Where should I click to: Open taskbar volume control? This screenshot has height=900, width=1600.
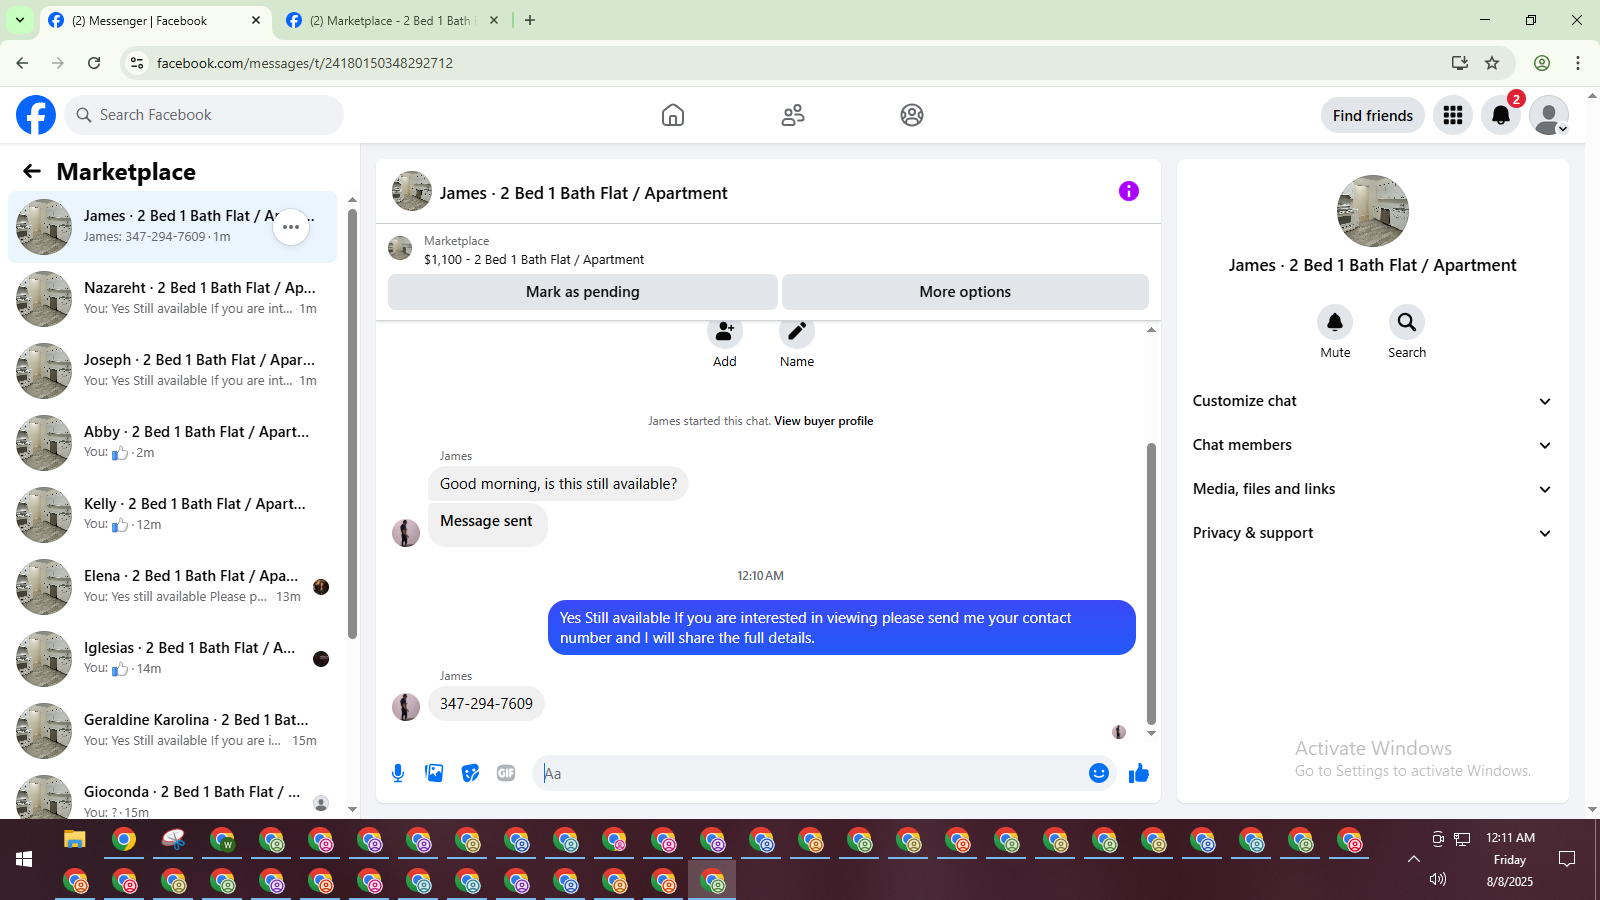pyautogui.click(x=1438, y=879)
